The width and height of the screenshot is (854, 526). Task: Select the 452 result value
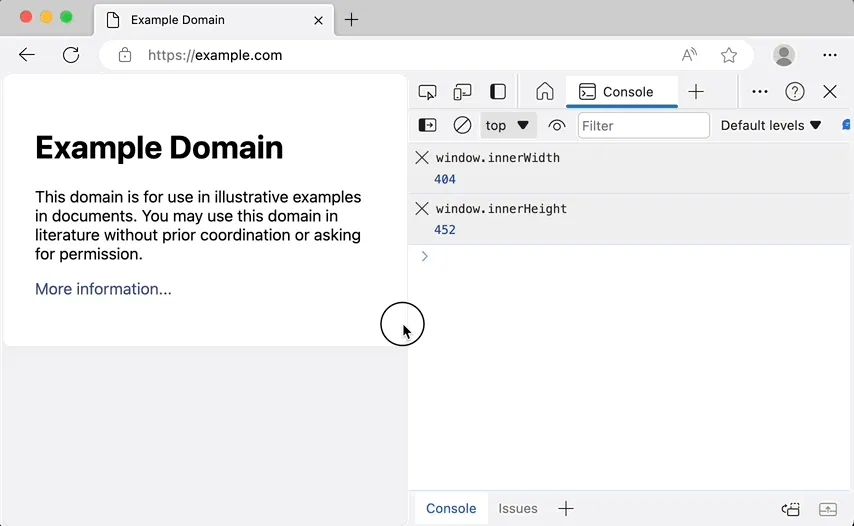445,230
